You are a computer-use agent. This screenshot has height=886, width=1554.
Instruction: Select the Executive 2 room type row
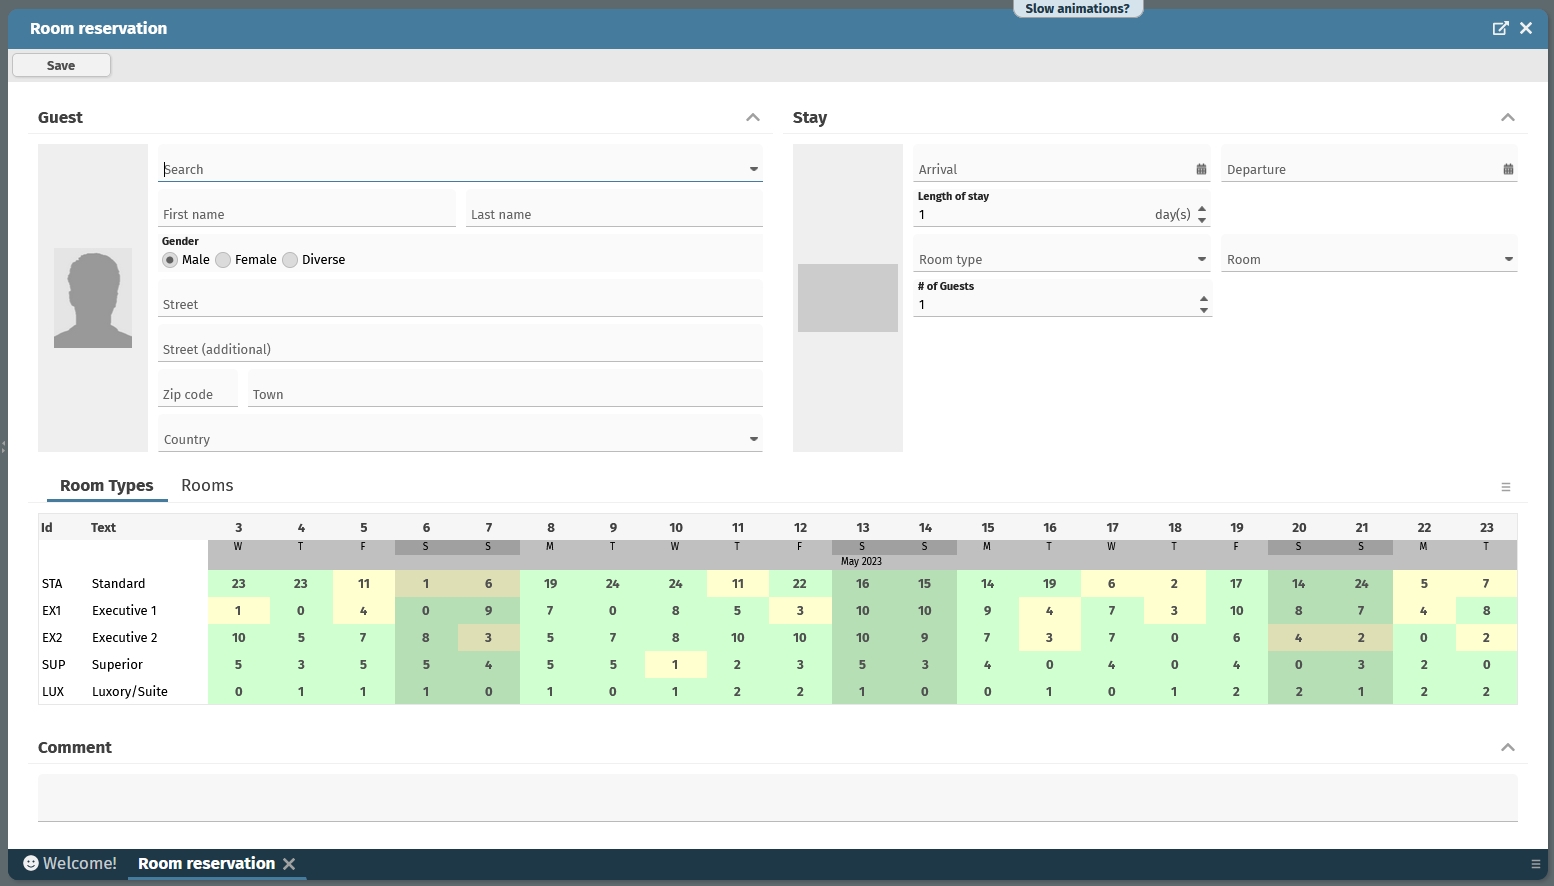(x=778, y=637)
